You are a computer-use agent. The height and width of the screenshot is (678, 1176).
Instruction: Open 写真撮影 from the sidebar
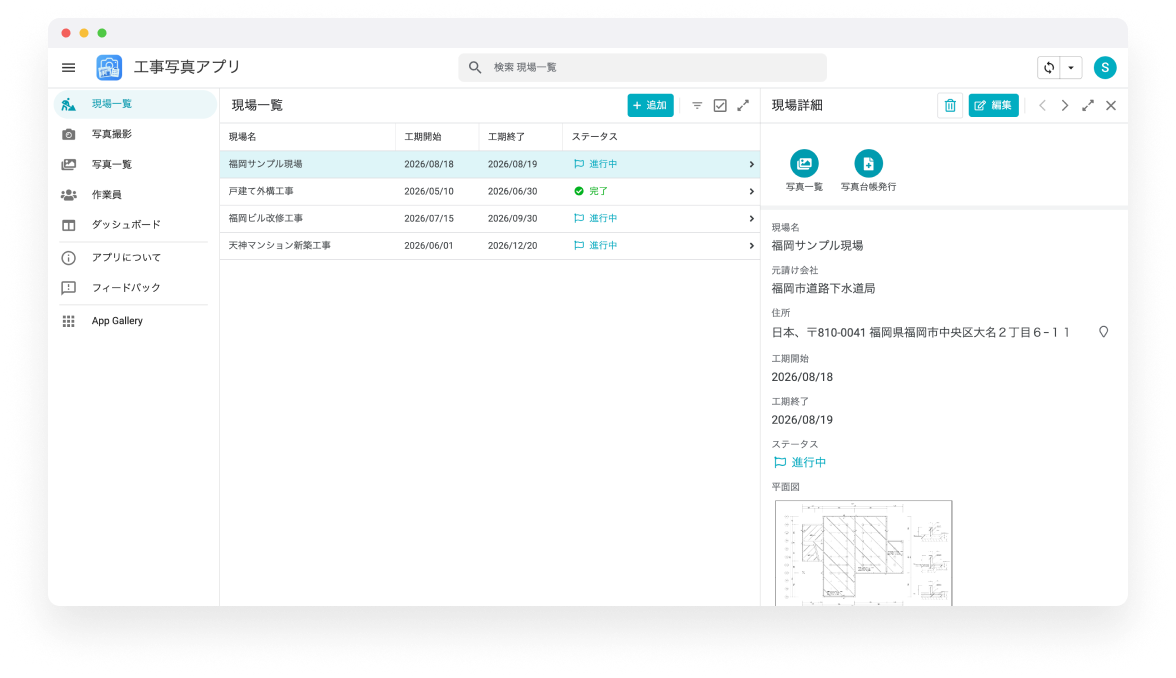tap(135, 134)
